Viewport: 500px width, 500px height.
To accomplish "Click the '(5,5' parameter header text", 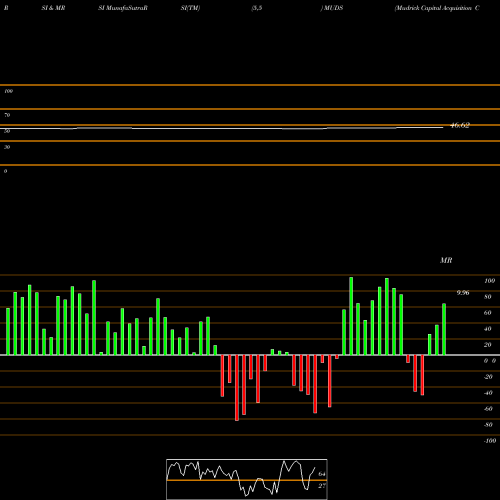I will pos(257,8).
